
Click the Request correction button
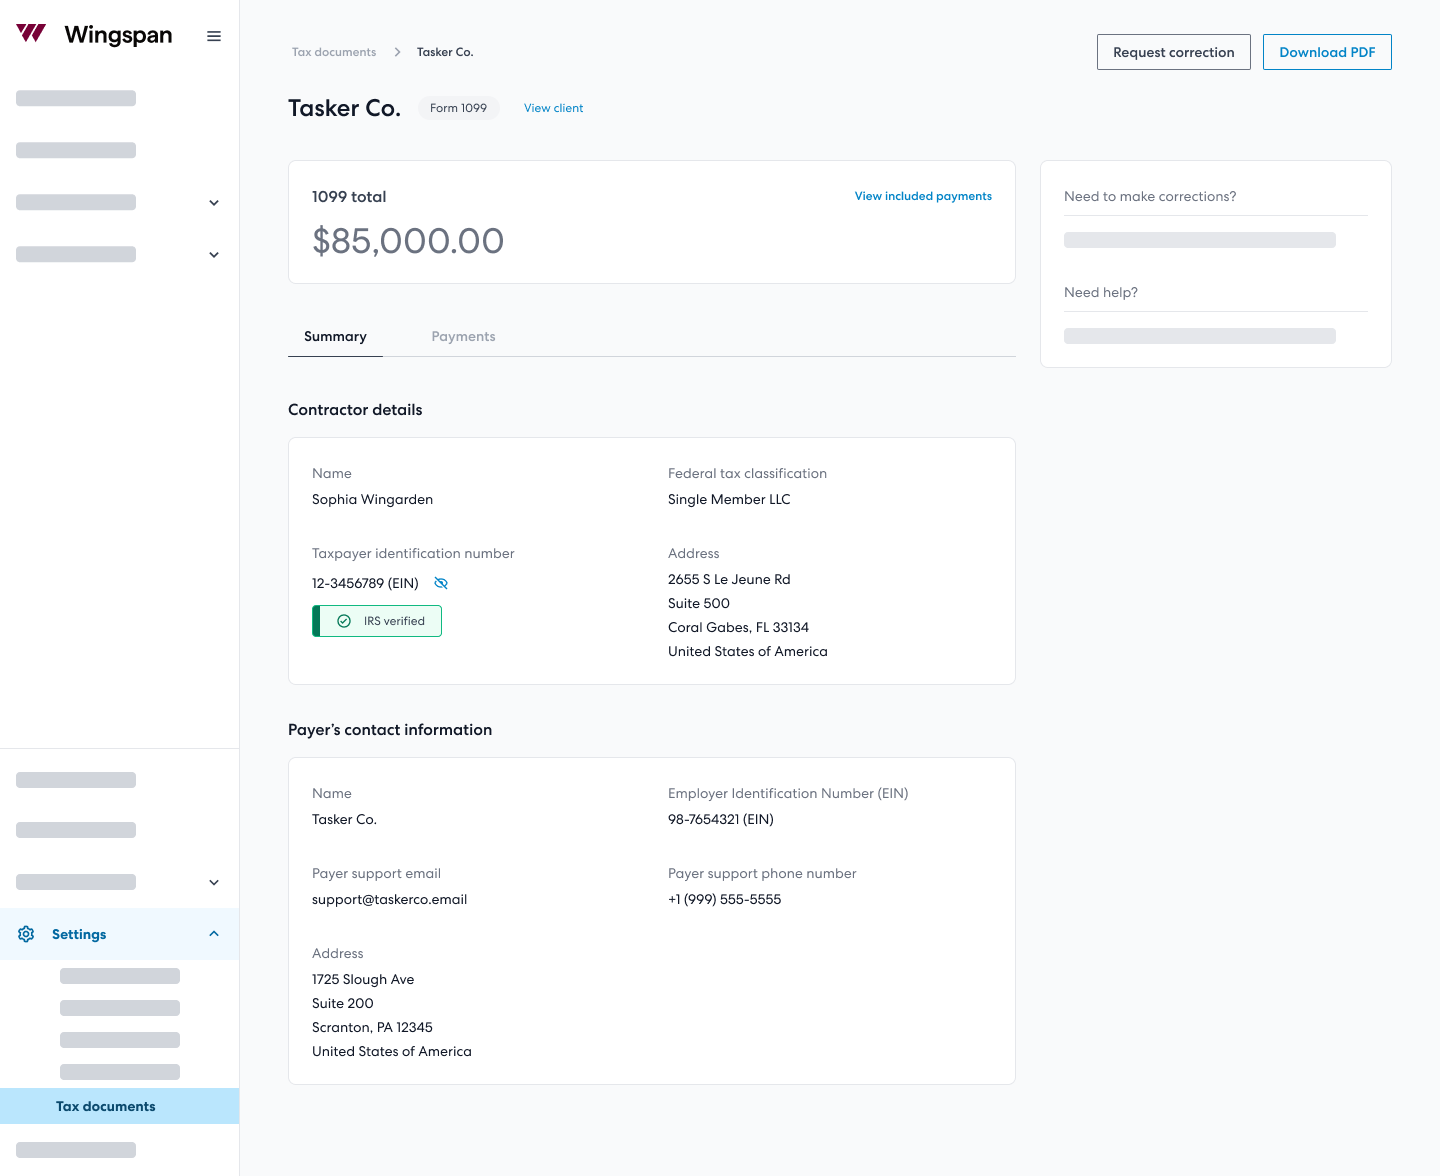pos(1174,52)
